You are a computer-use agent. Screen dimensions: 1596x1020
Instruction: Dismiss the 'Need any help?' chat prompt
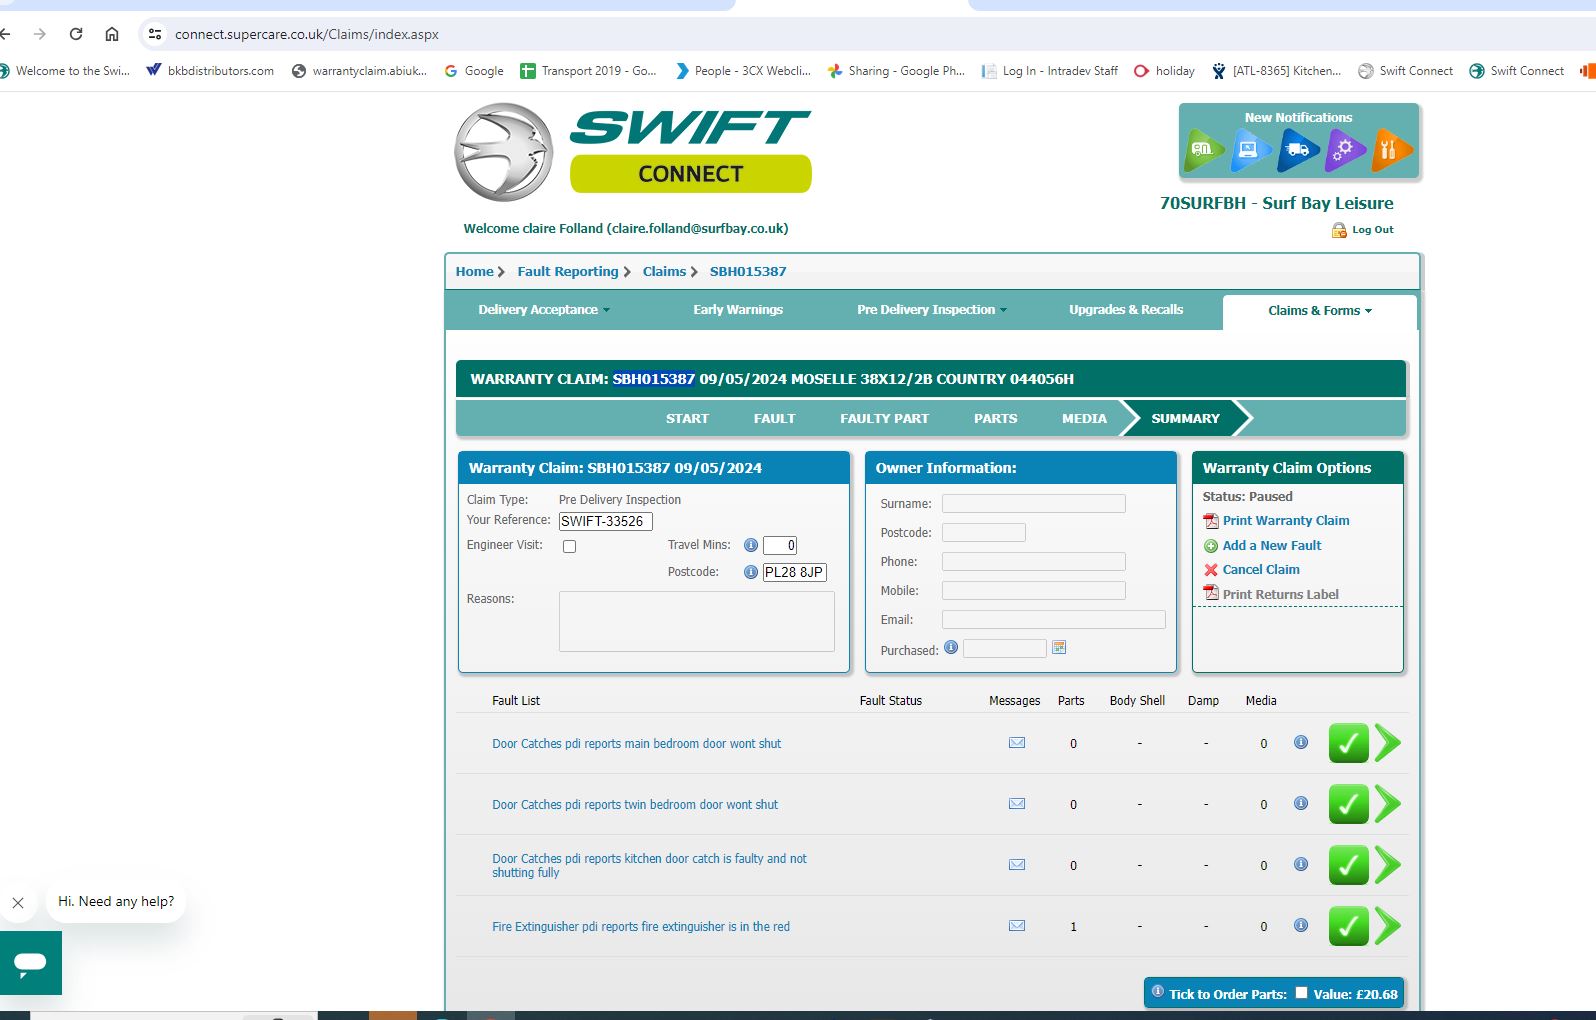[18, 903]
